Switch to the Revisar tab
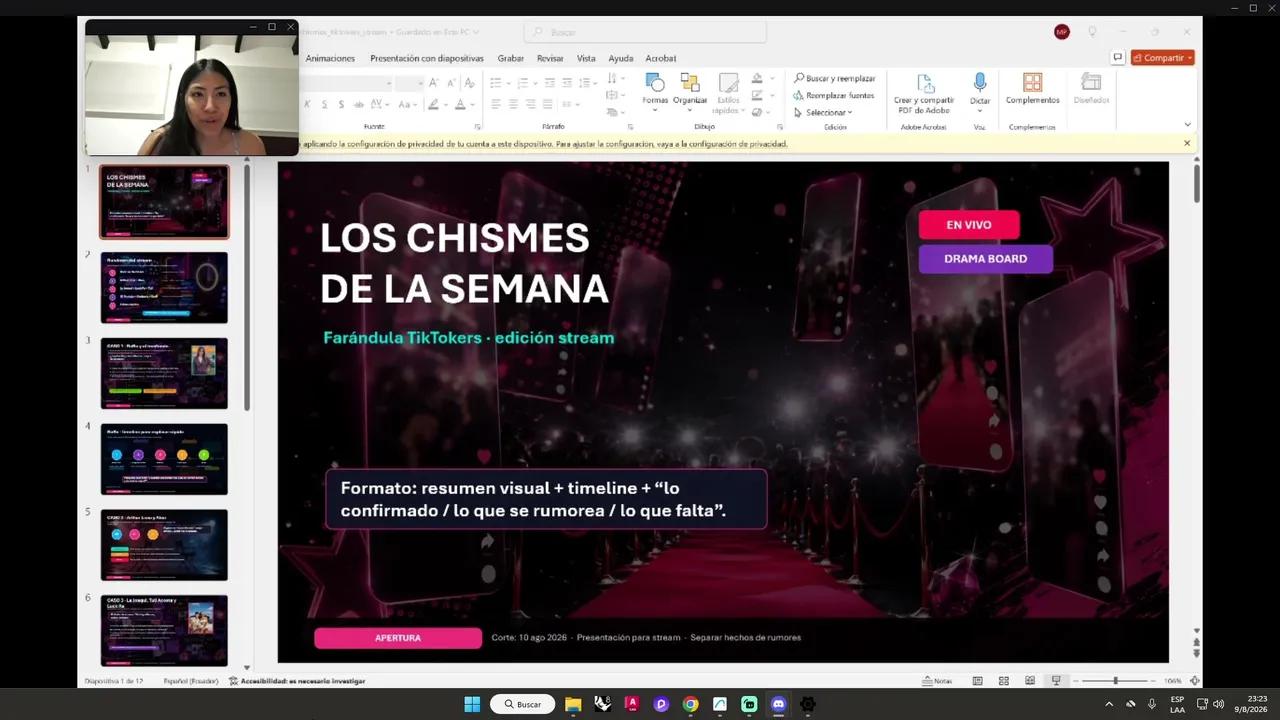The height and width of the screenshot is (720, 1280). 550,58
